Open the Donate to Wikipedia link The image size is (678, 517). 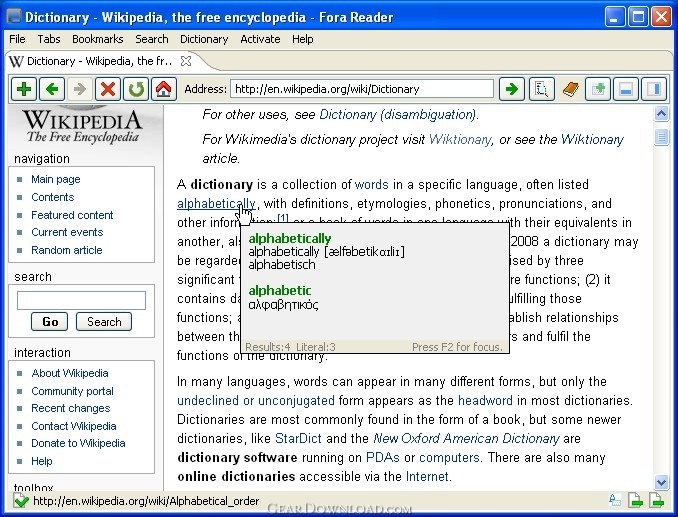point(78,443)
